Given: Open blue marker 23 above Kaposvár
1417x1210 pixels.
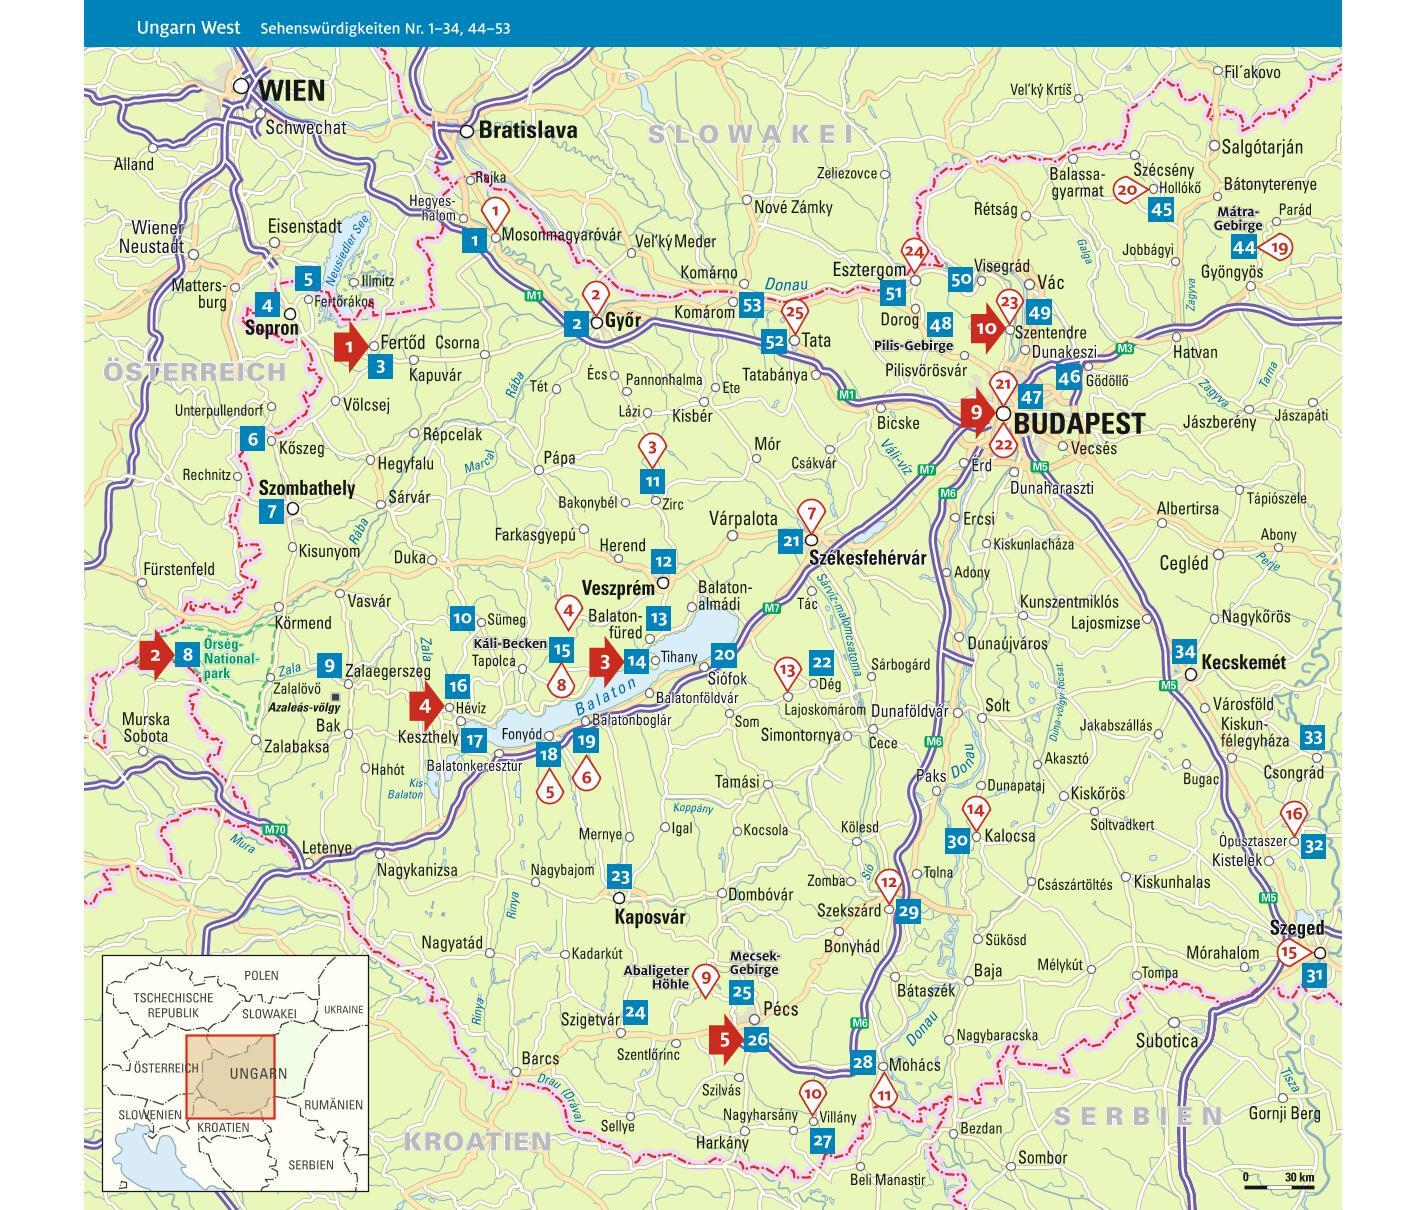Looking at the screenshot, I should click(620, 877).
